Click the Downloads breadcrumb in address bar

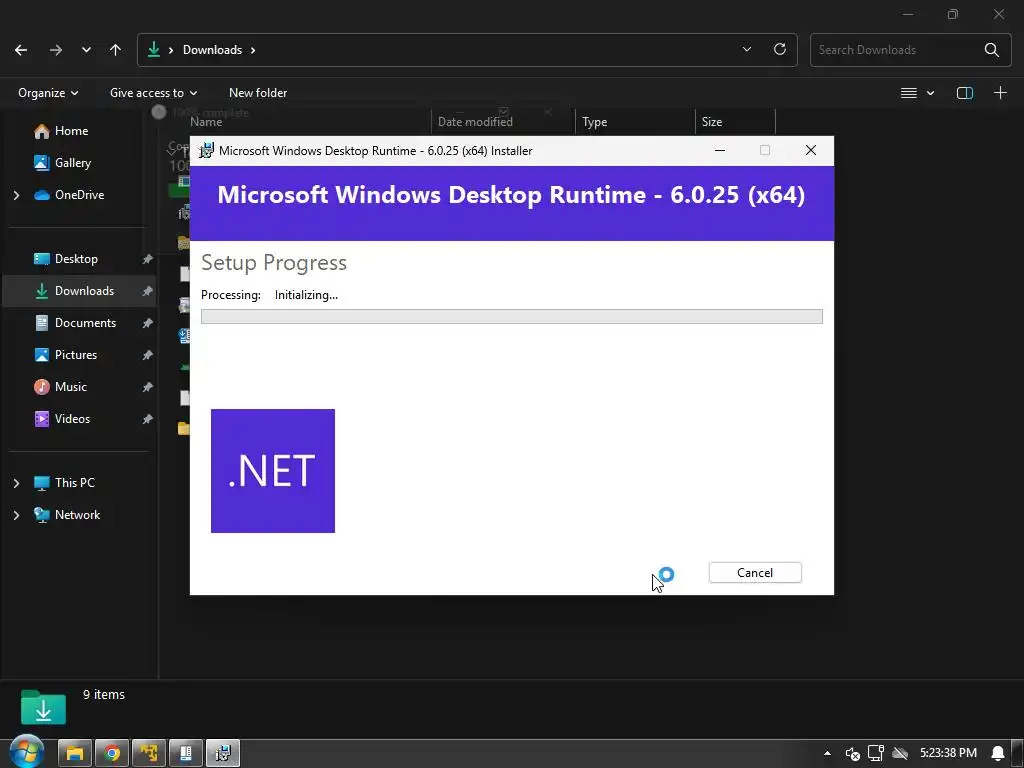212,50
